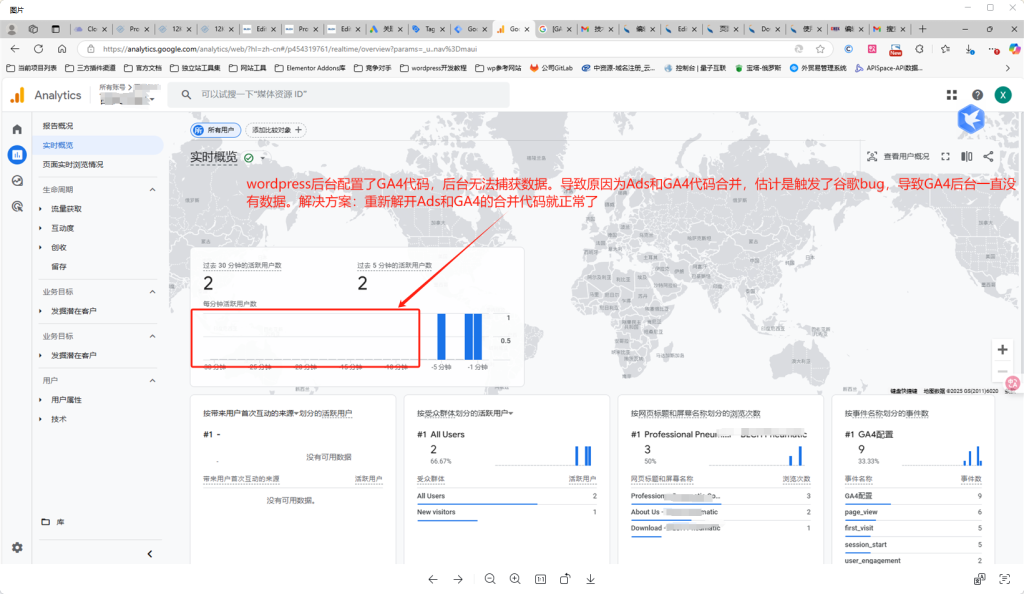
Task: Collapse the 生命周期 section
Action: (x=152, y=190)
